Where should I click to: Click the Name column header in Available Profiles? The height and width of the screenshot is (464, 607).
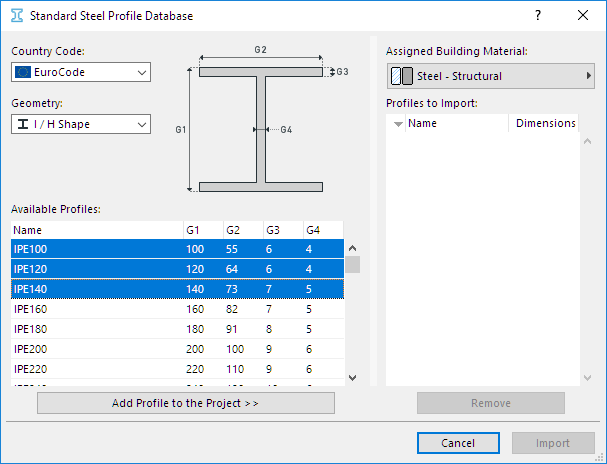(x=96, y=230)
